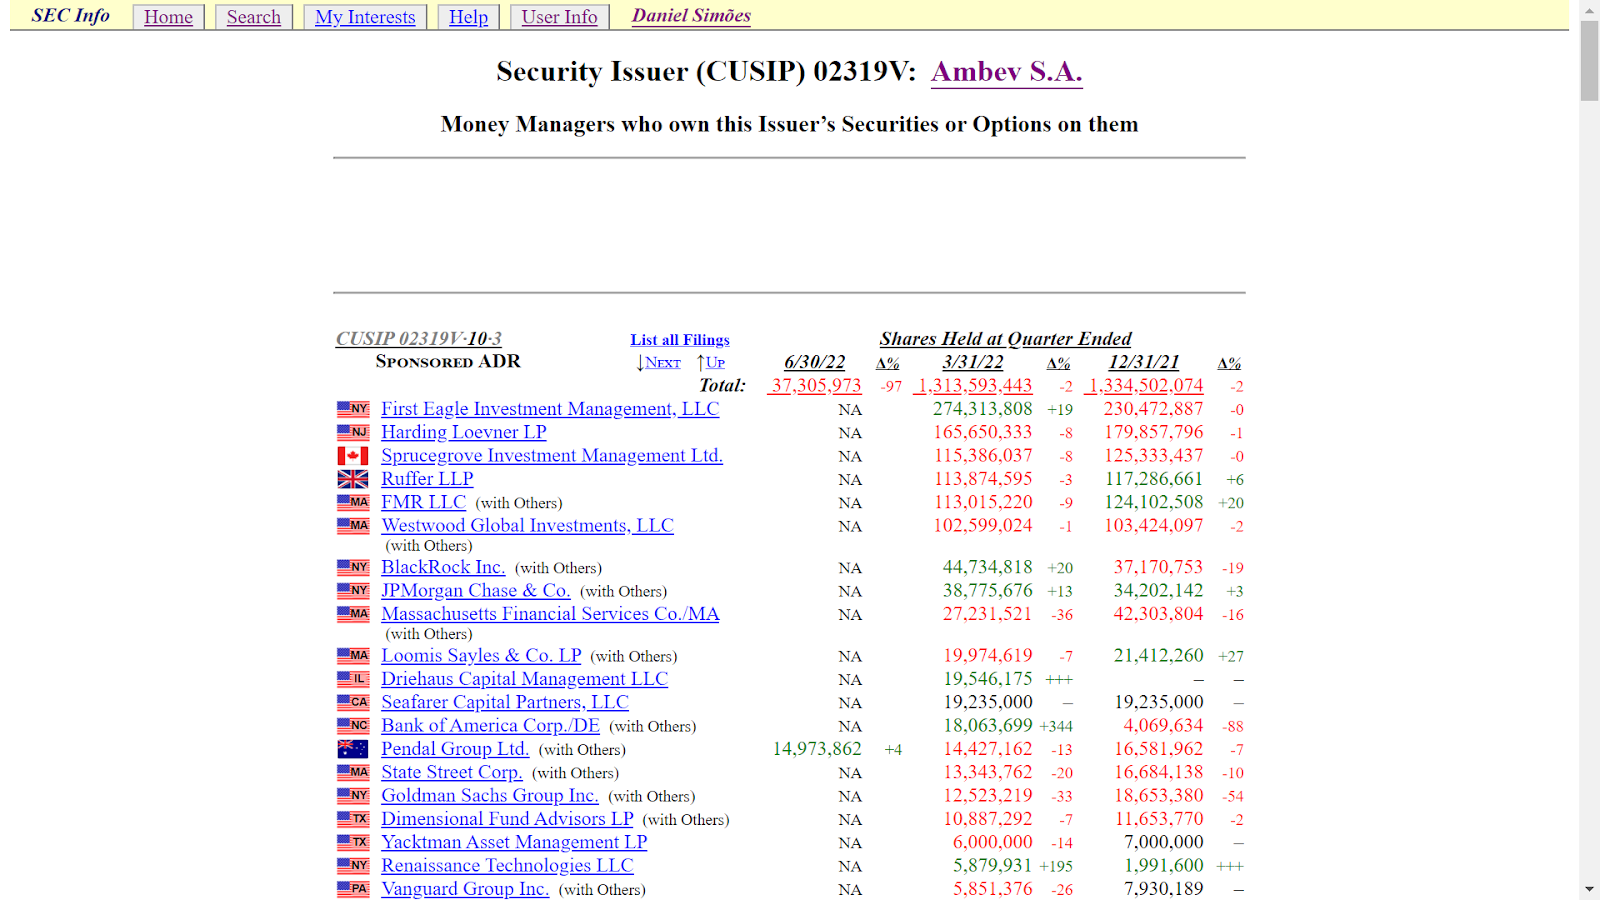The image size is (1600, 900).
Task: Click the scrollbar up arrow
Action: [x=1590, y=10]
